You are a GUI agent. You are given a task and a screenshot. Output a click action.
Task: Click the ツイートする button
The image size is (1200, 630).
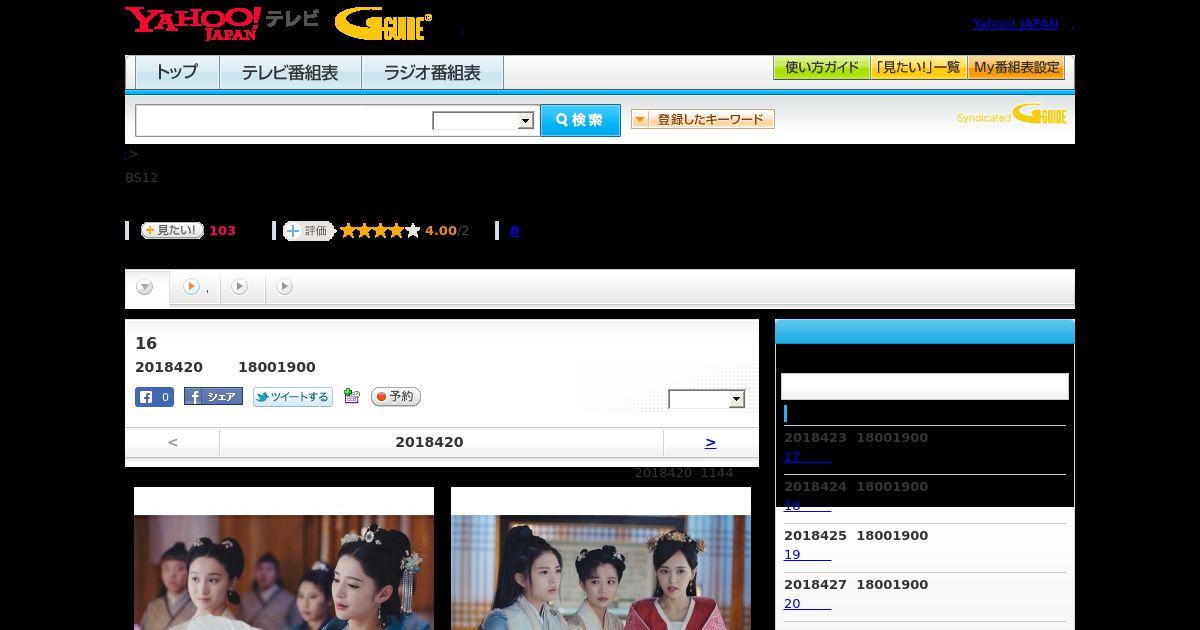(x=292, y=397)
